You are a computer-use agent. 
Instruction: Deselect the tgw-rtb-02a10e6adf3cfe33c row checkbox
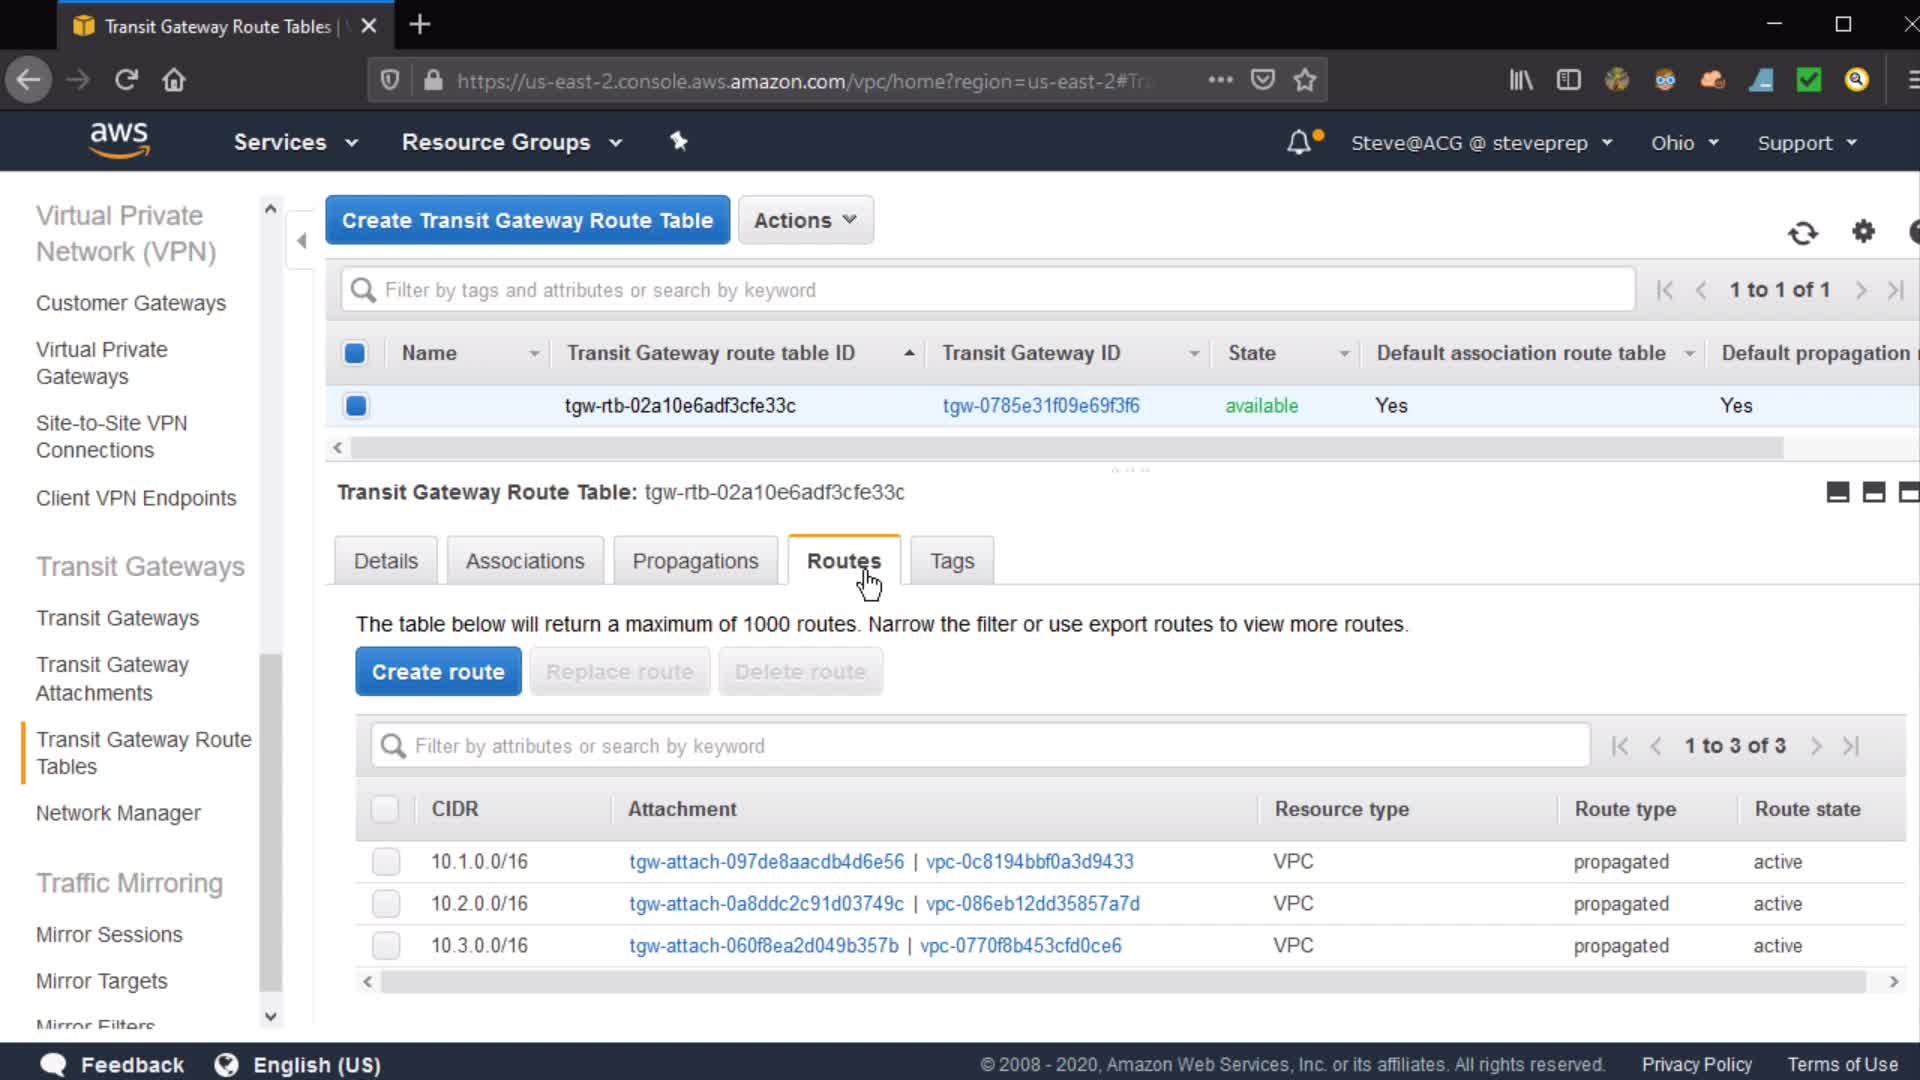pos(356,406)
